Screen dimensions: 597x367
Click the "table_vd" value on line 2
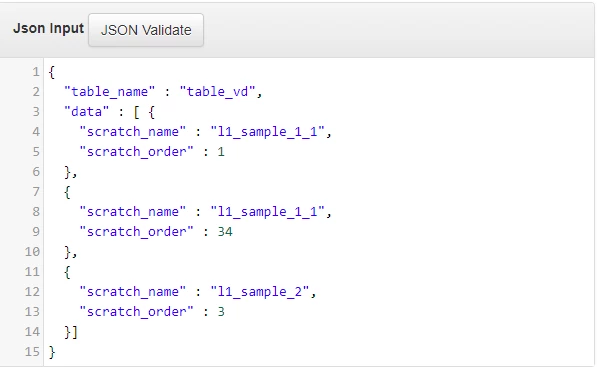pyautogui.click(x=217, y=92)
